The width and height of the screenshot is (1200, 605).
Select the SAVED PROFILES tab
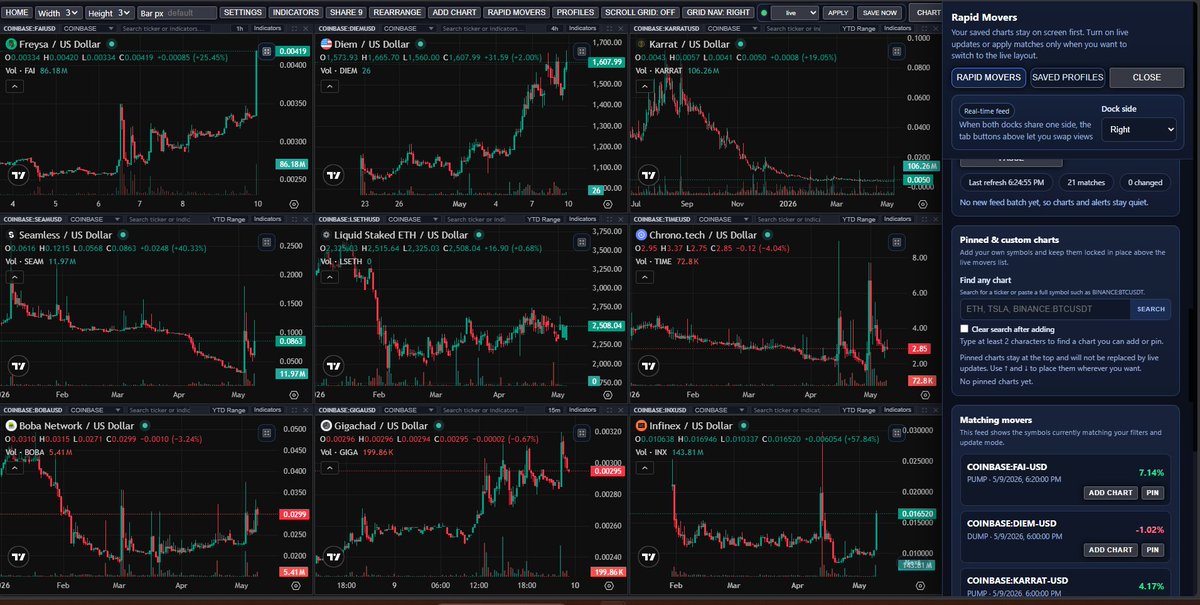(1067, 77)
